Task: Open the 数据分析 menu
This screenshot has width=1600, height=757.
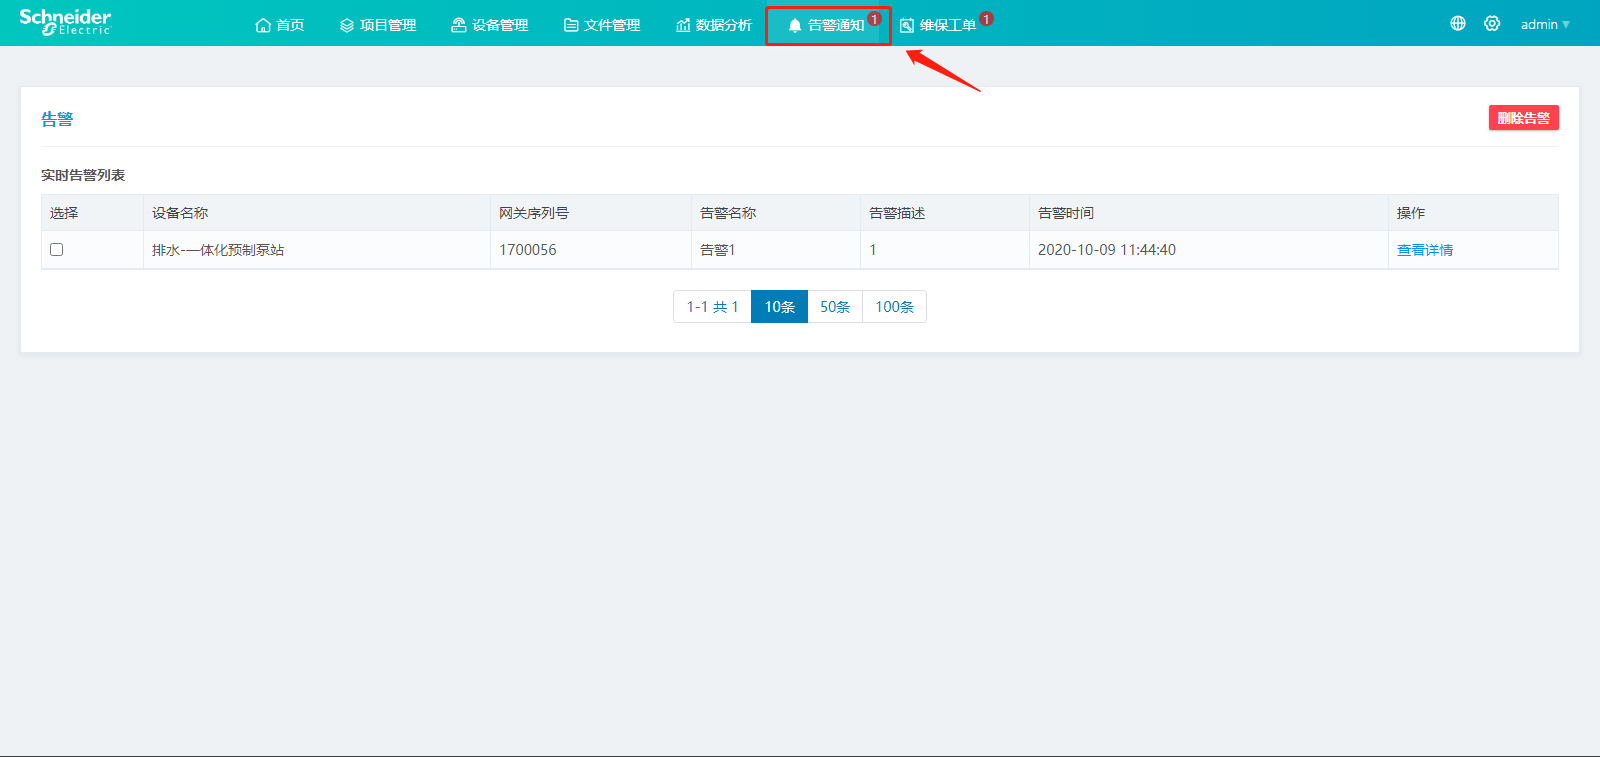Action: 714,25
